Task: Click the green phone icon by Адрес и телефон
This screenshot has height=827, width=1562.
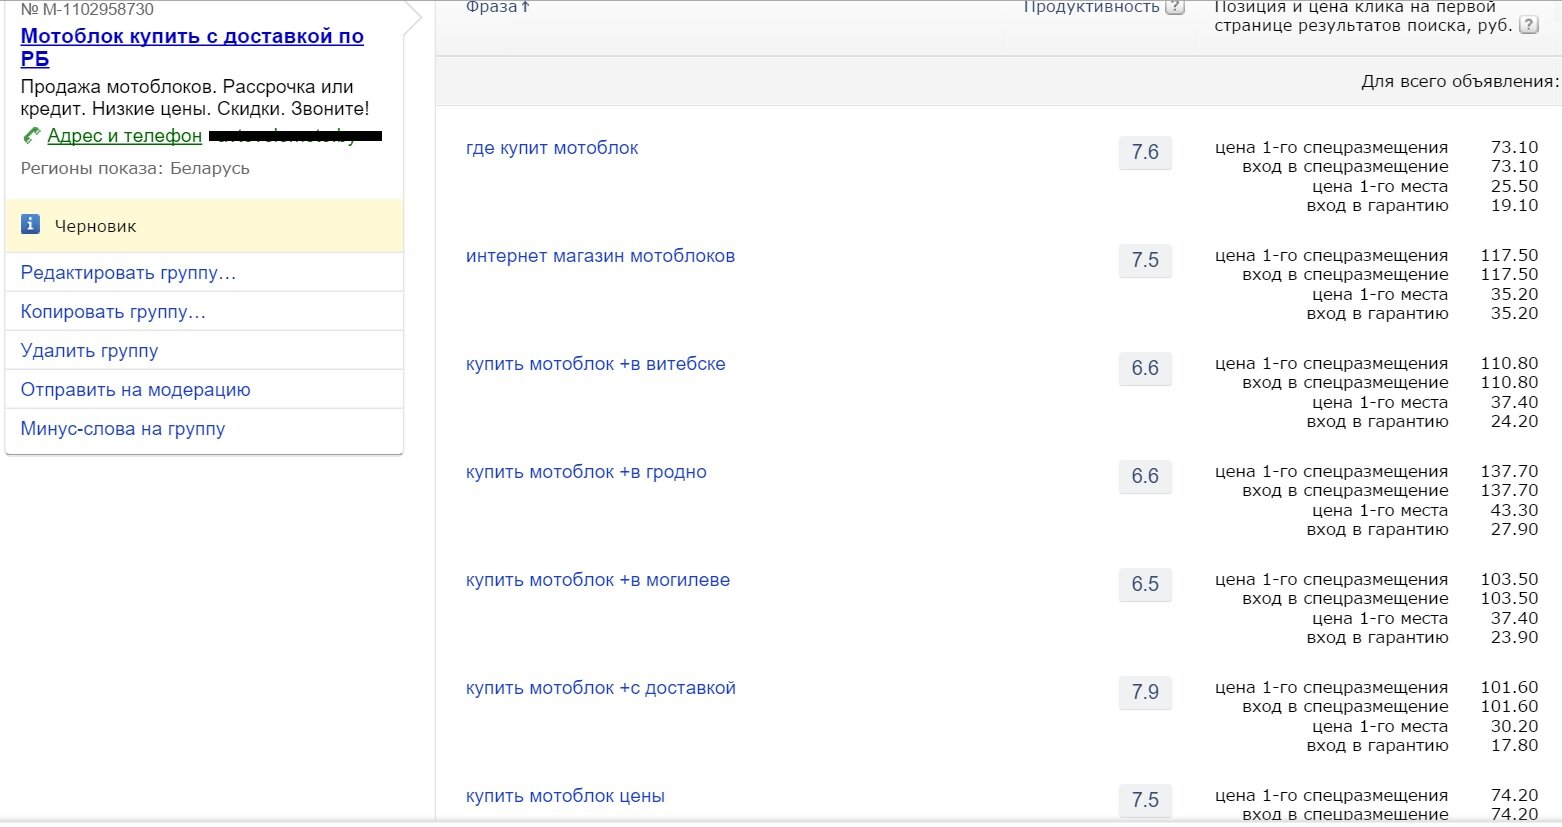Action: pyautogui.click(x=32, y=136)
